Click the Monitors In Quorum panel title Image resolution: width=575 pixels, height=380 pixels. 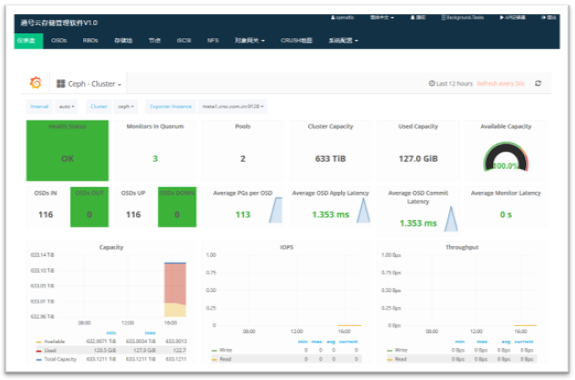155,126
